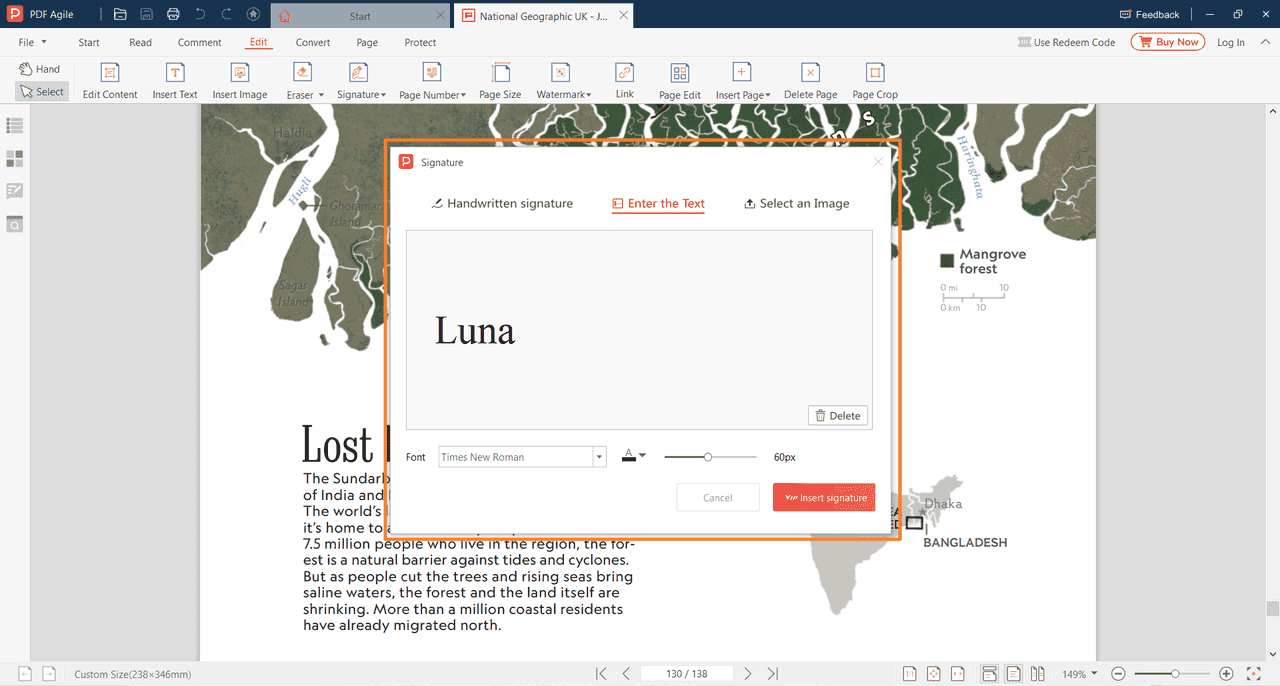This screenshot has width=1280, height=686.
Task: Toggle the Select cursor mode
Action: pyautogui.click(x=41, y=92)
